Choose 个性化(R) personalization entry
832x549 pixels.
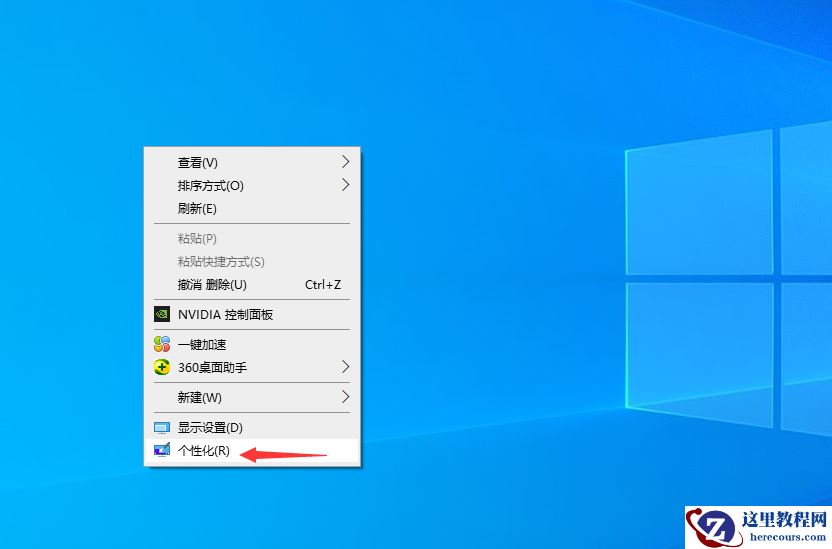252,450
